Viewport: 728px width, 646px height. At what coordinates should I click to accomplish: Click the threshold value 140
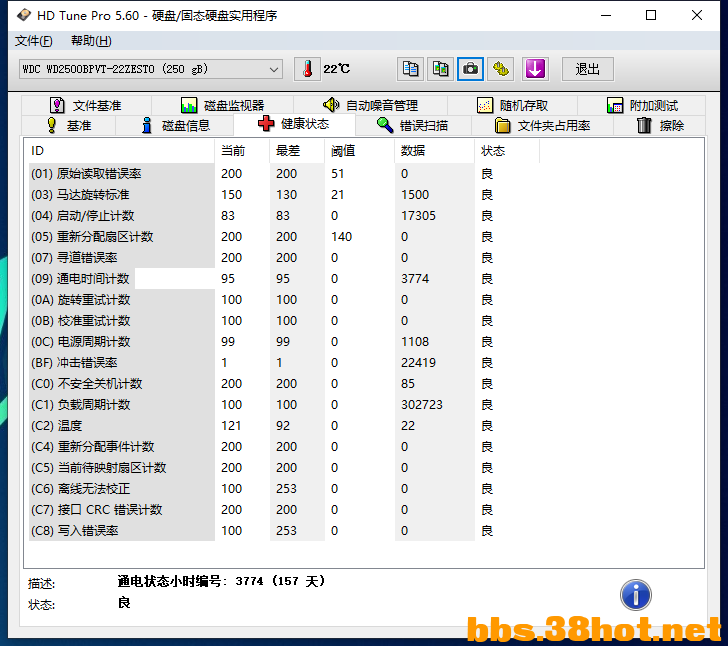[x=341, y=236]
